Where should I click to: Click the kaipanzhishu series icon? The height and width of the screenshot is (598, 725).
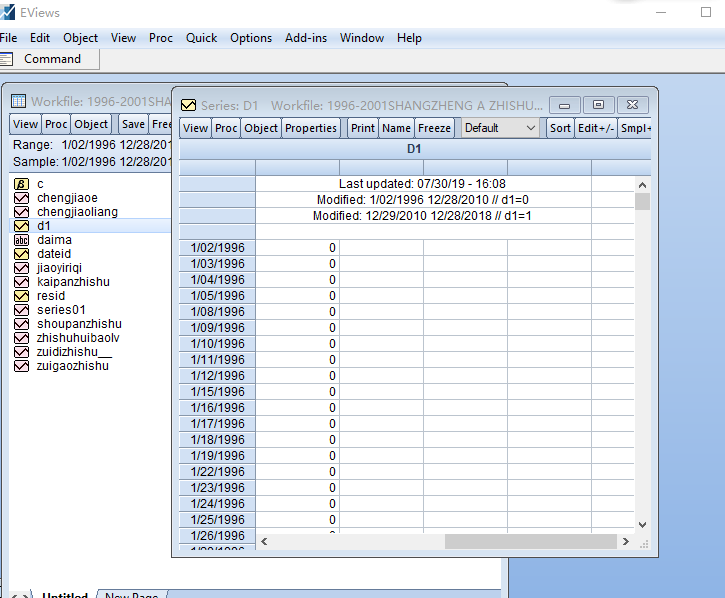pos(20,282)
